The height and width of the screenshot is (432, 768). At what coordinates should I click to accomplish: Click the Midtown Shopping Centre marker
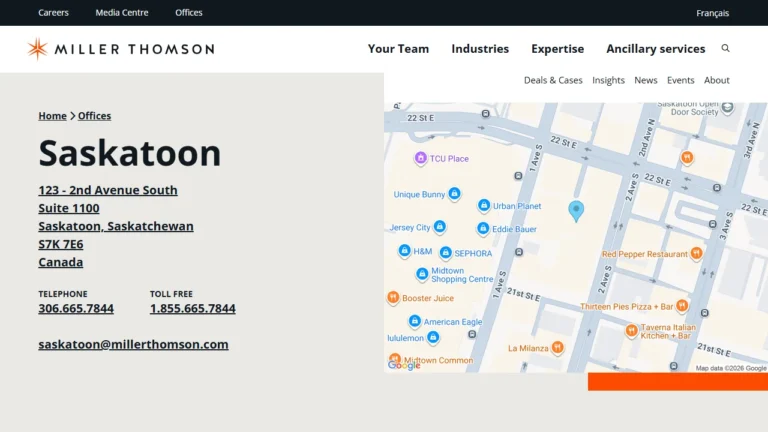coord(422,274)
